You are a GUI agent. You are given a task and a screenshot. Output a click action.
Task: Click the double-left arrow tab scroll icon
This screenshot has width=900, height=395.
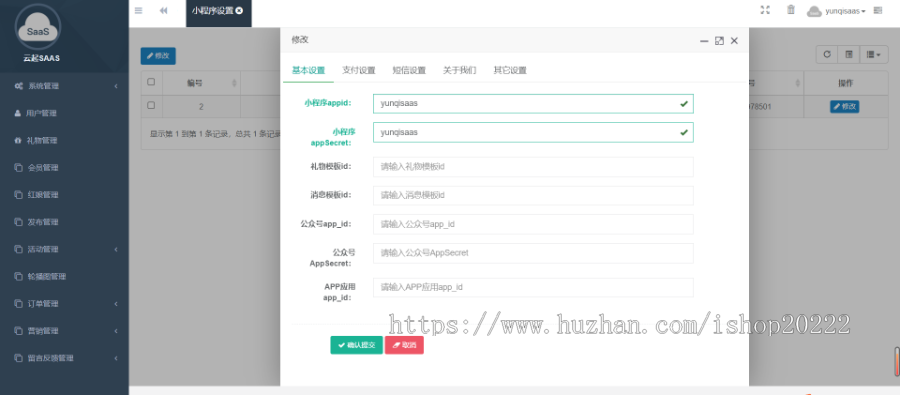pos(164,10)
